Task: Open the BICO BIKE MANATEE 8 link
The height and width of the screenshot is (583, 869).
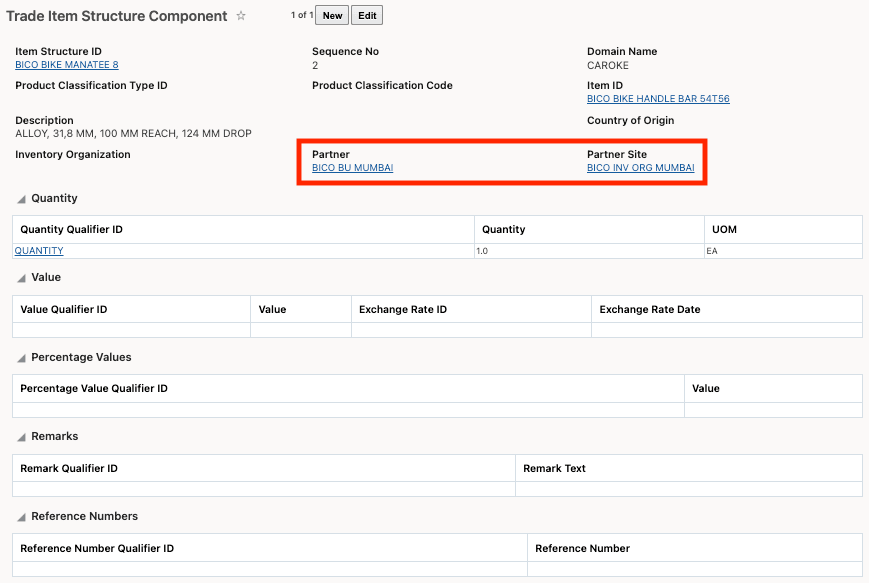Action: click(67, 65)
